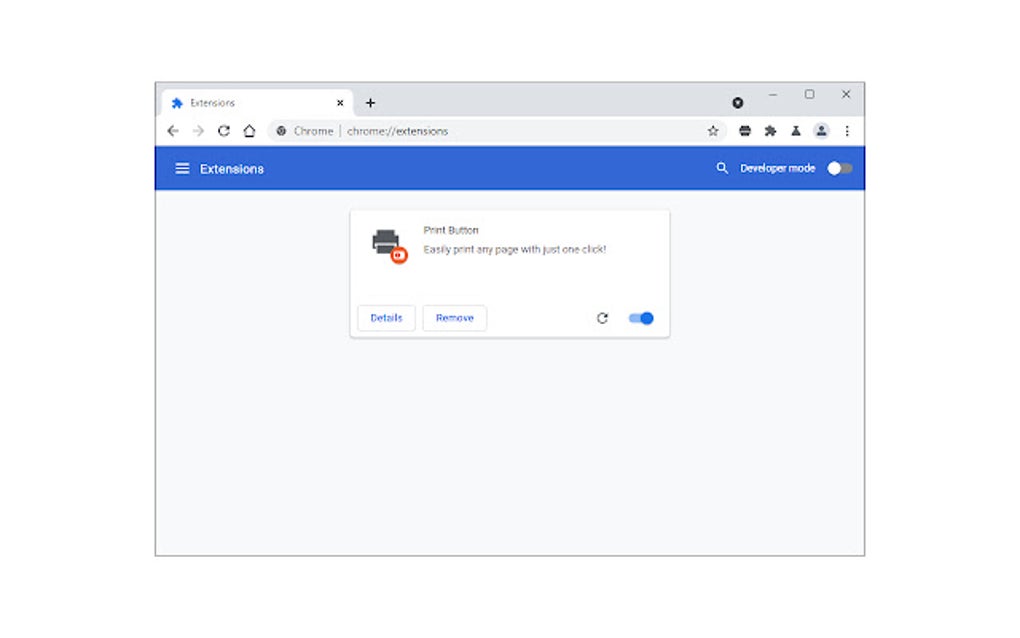Click the back navigation arrow

click(x=172, y=131)
